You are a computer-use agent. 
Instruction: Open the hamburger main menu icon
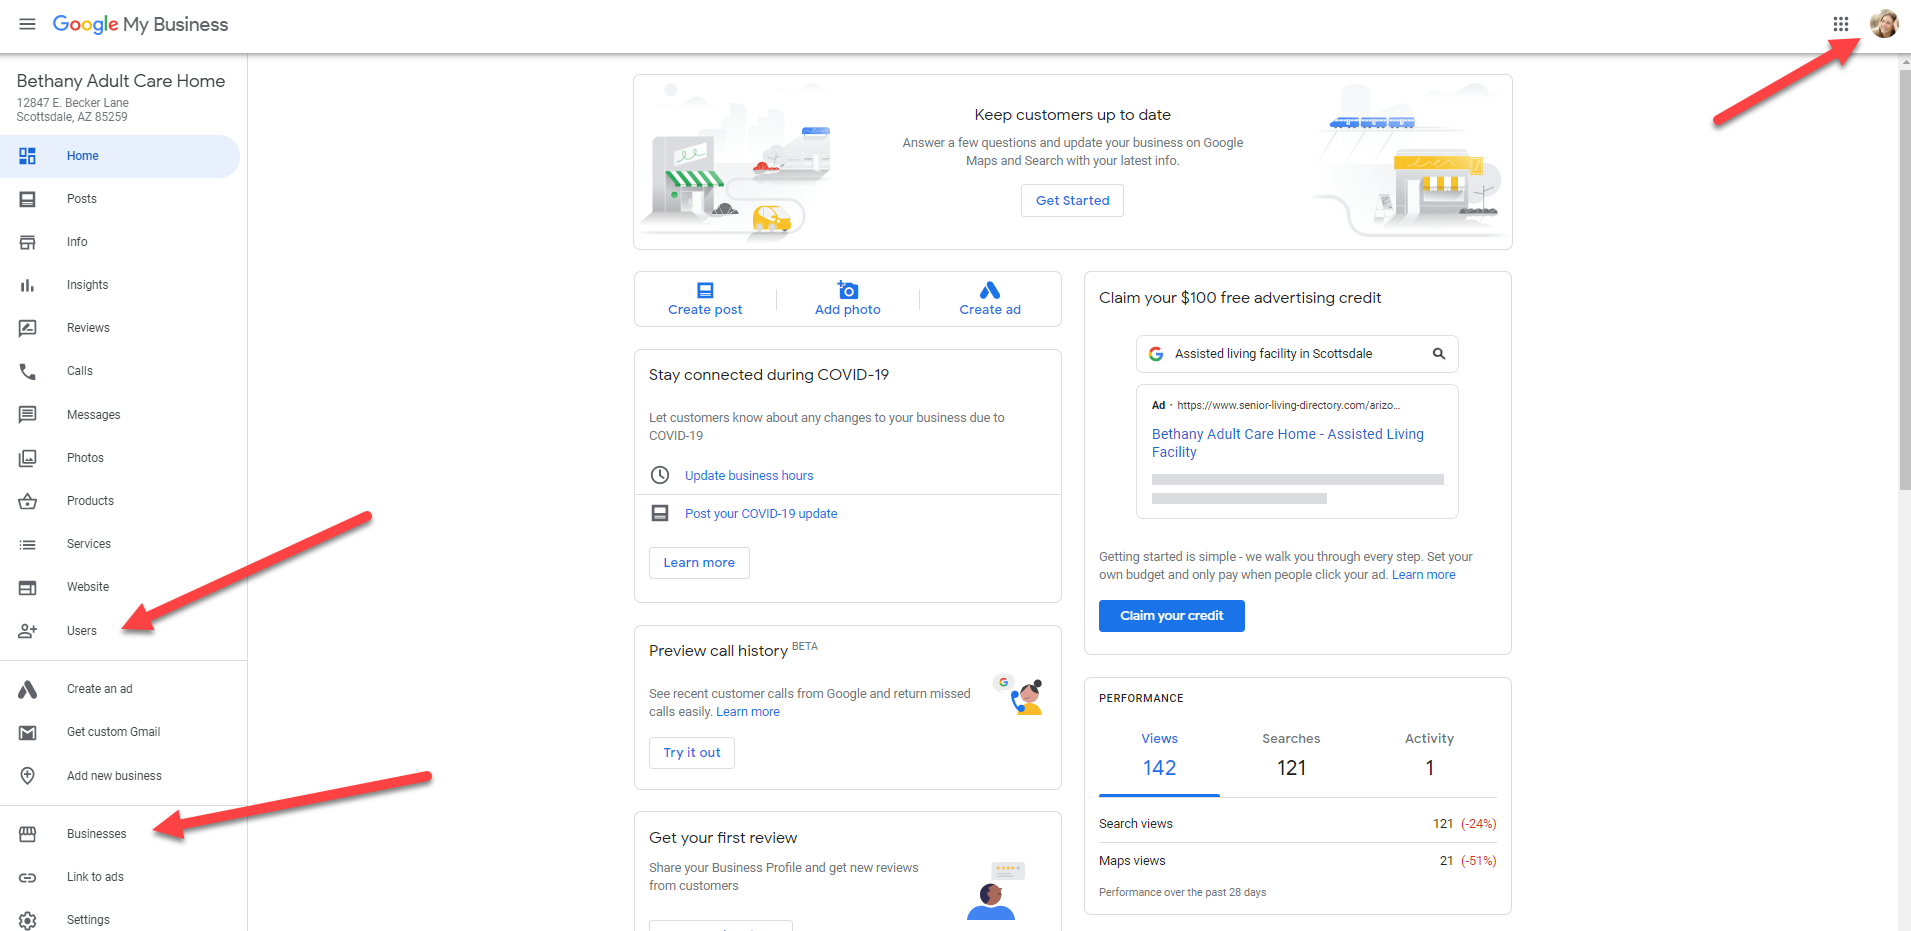[27, 24]
